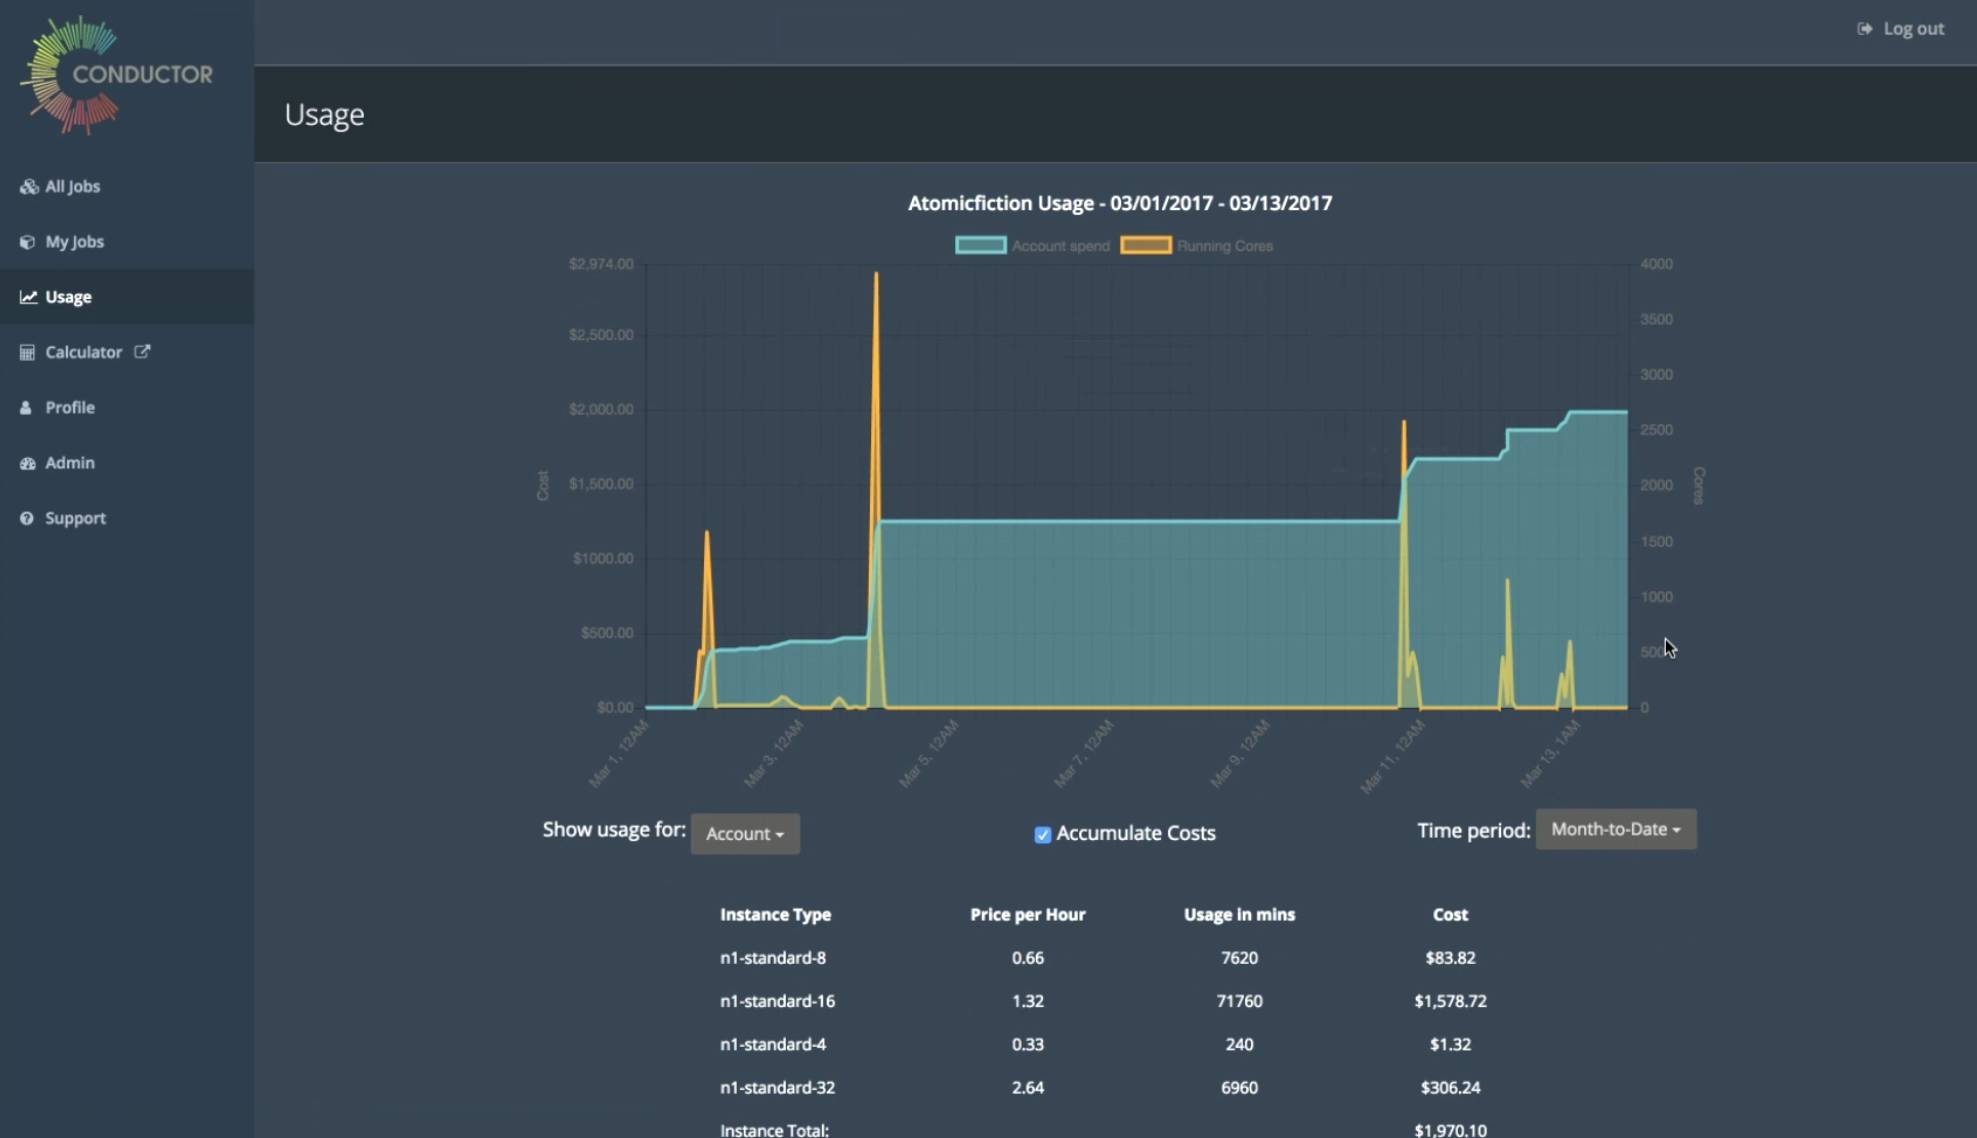This screenshot has height=1138, width=1977.
Task: Click the Calculator icon in sidebar
Action: tap(27, 352)
